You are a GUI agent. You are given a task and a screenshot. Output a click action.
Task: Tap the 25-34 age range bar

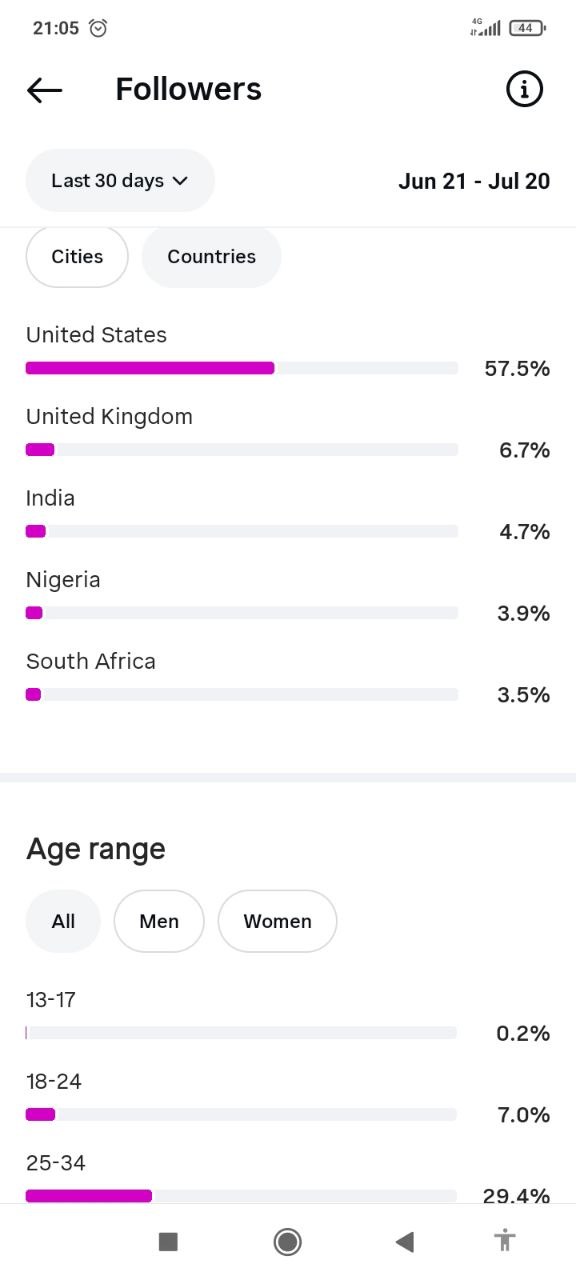tap(241, 1196)
